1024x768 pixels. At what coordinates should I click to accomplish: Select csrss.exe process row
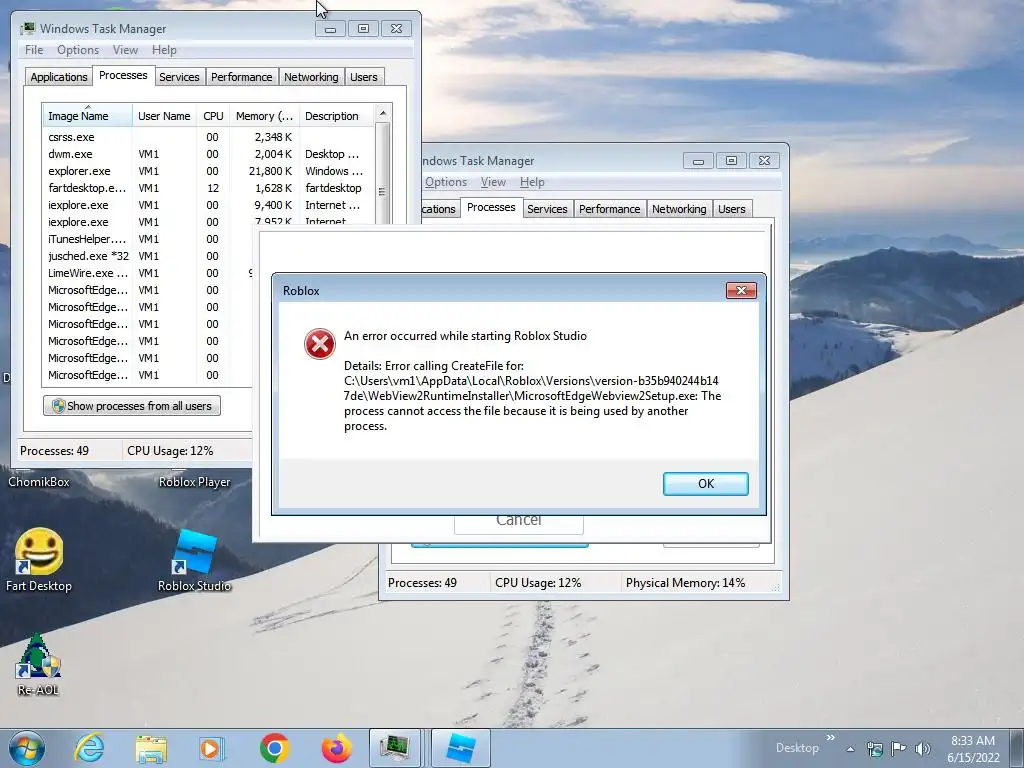coord(208,137)
